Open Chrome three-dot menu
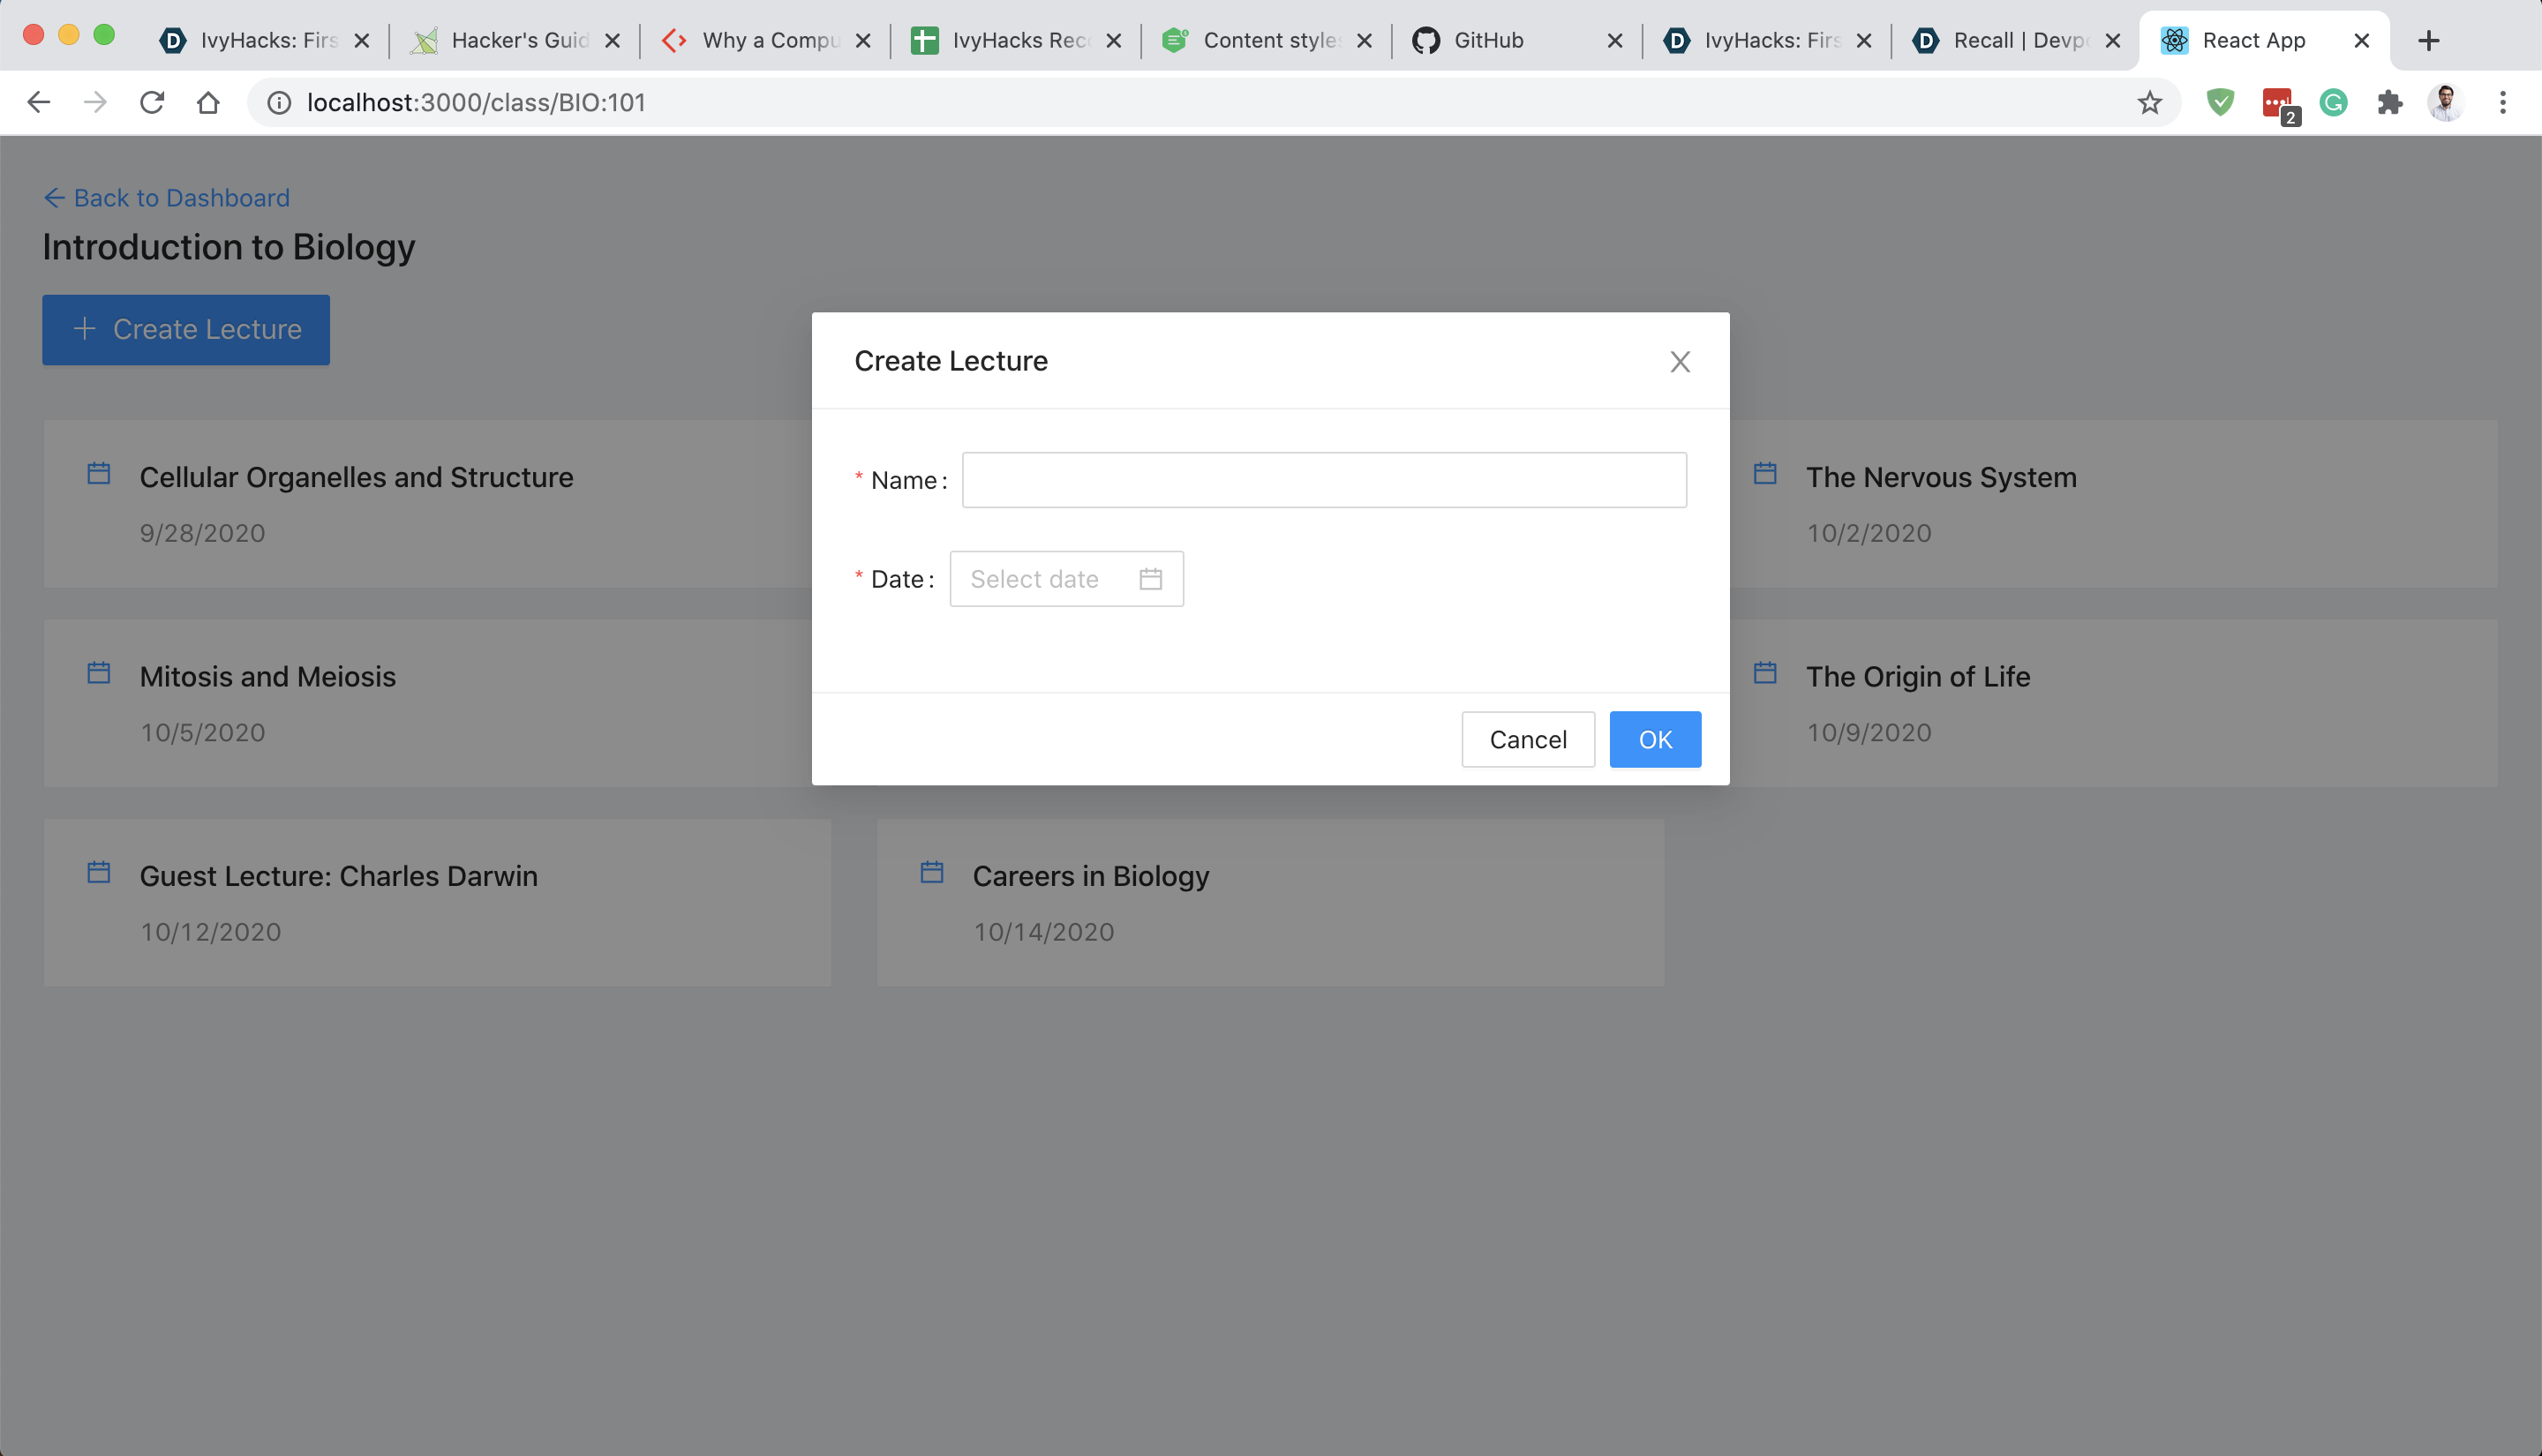The width and height of the screenshot is (2542, 1456). pyautogui.click(x=2502, y=102)
